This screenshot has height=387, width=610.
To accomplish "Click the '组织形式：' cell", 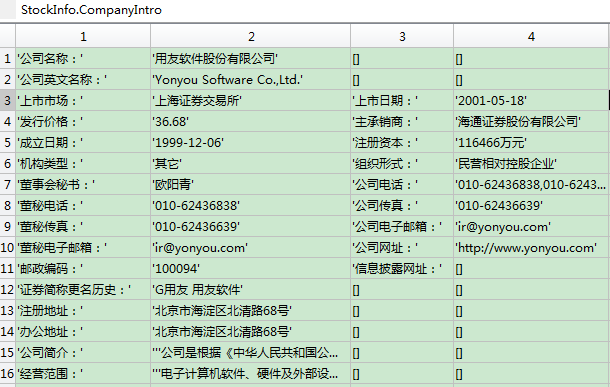I will click(x=402, y=164).
